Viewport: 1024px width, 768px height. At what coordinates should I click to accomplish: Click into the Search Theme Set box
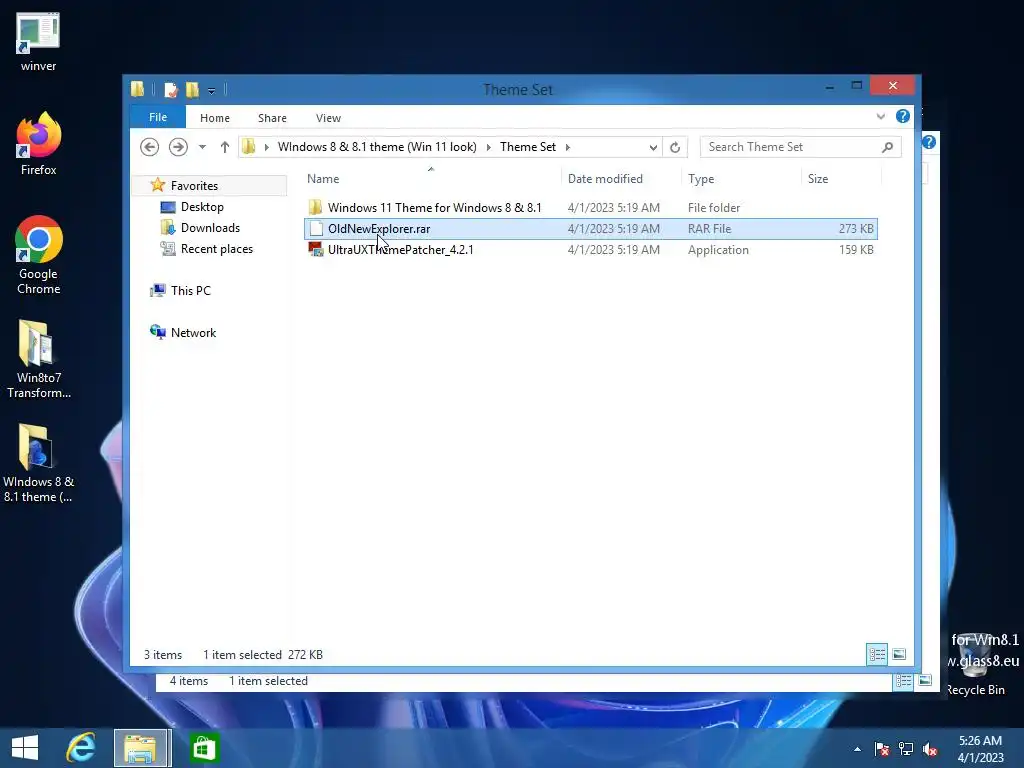coord(790,147)
